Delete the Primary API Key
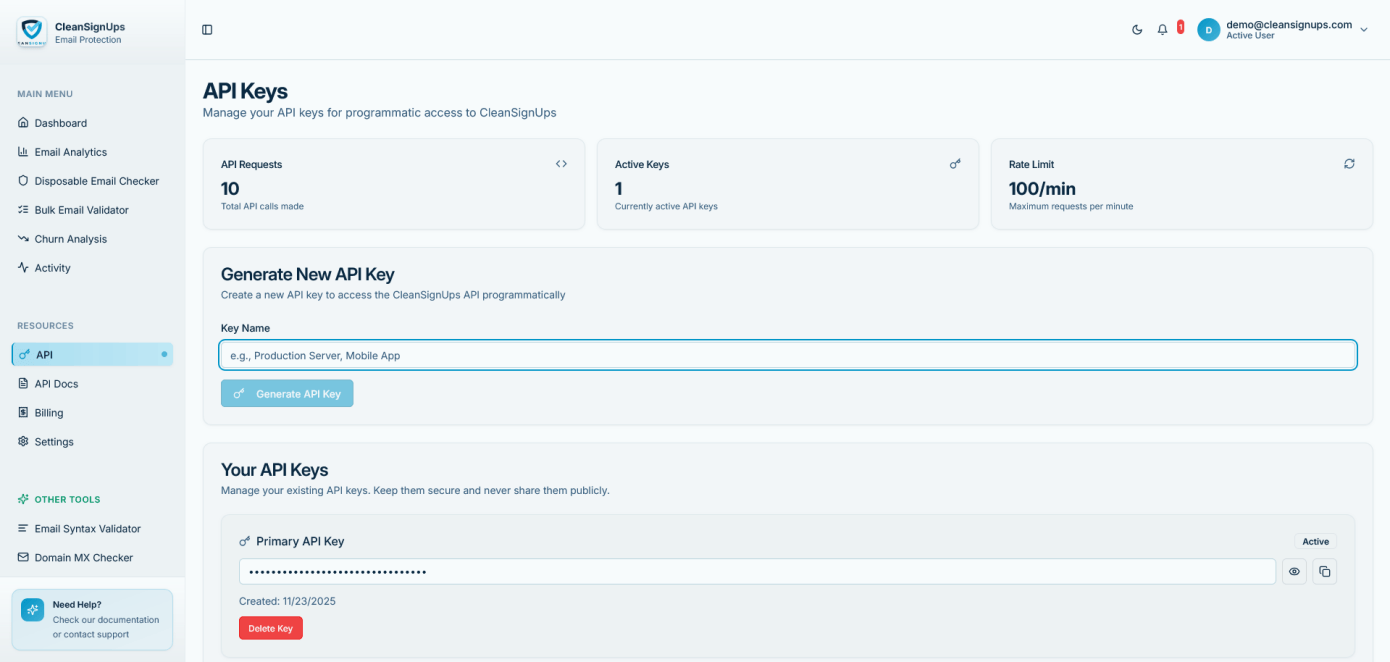1390x662 pixels. click(x=270, y=628)
